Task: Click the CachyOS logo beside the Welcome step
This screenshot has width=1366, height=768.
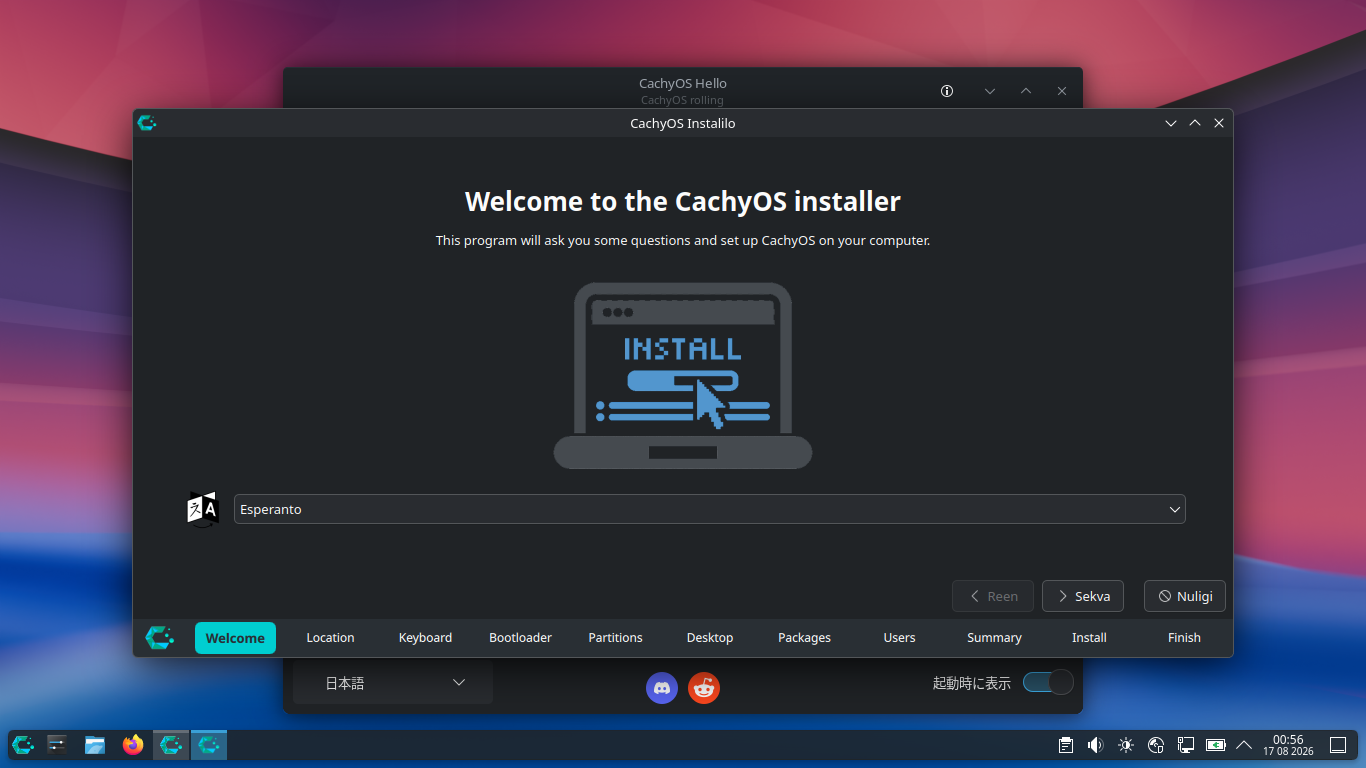Action: 160,637
